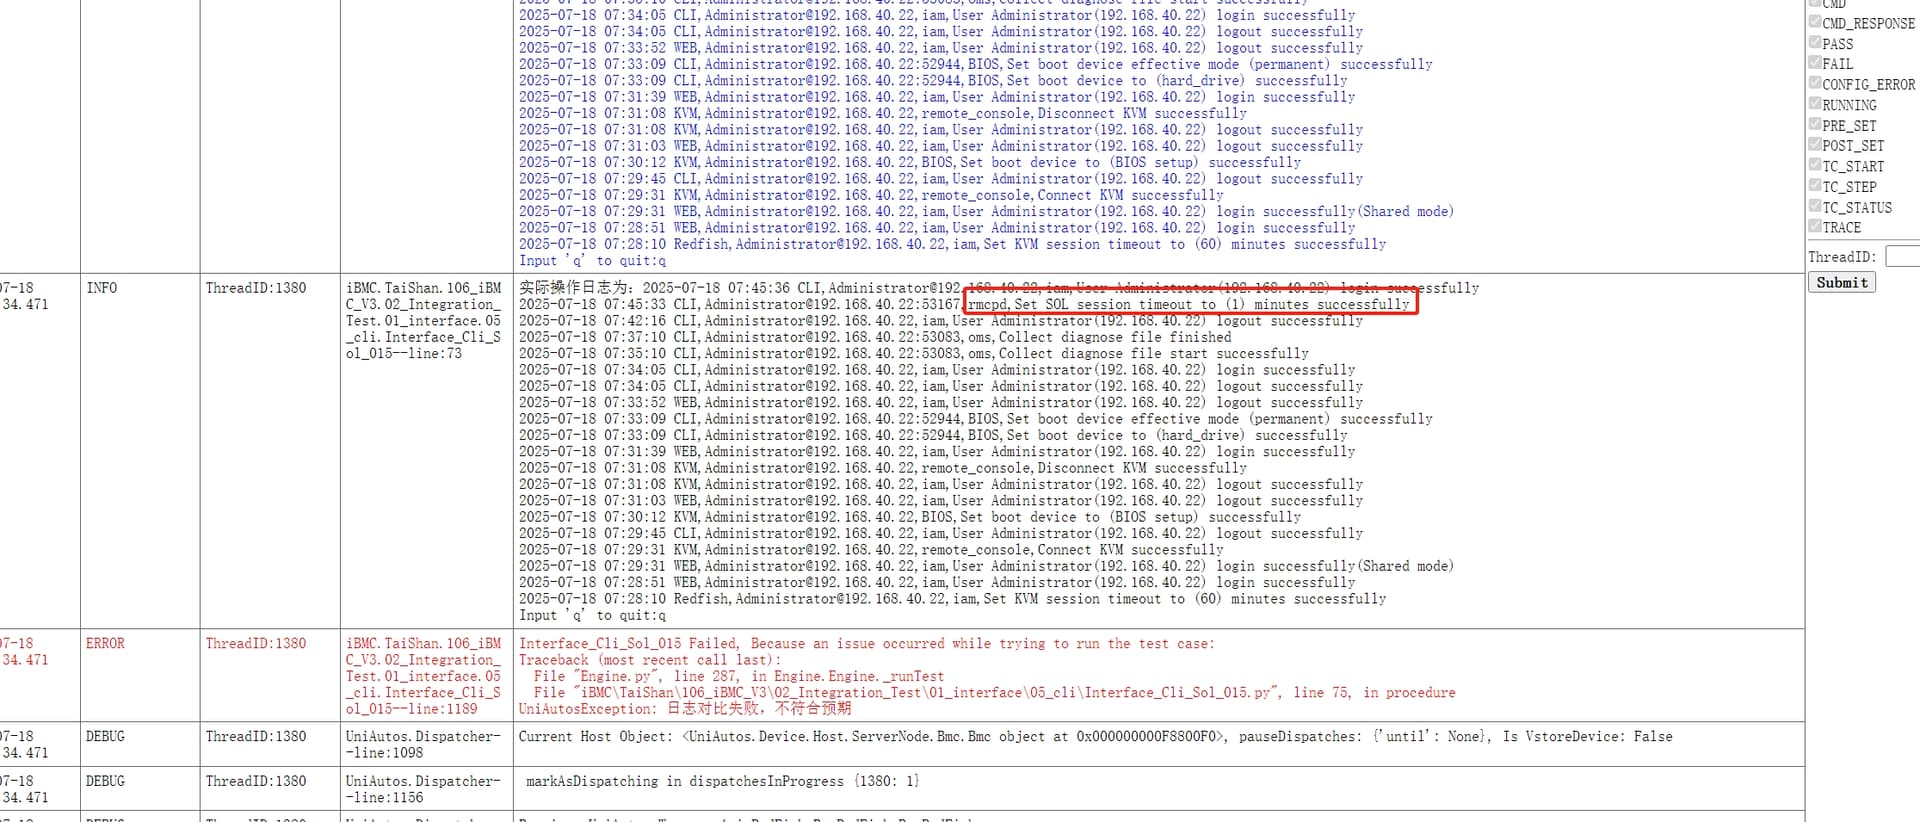Image resolution: width=1920 pixels, height=822 pixels.
Task: Focus the ThreadID input field
Action: pos(1902,257)
